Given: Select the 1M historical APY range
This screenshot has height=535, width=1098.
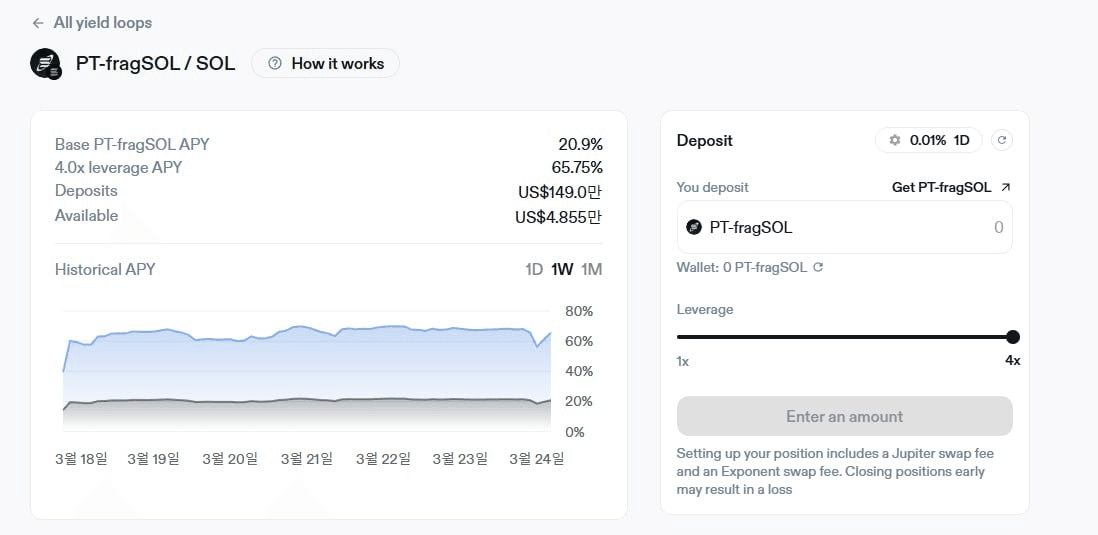Looking at the screenshot, I should 592,270.
